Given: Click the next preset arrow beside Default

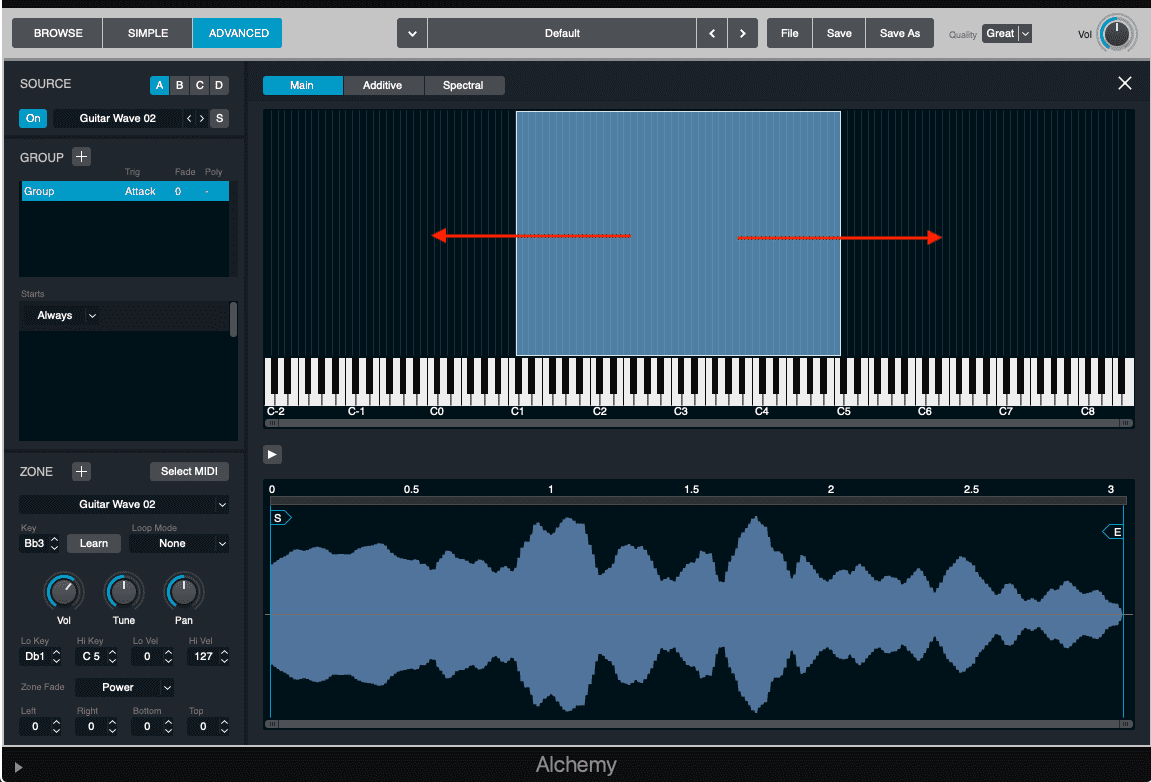Looking at the screenshot, I should click(x=743, y=33).
